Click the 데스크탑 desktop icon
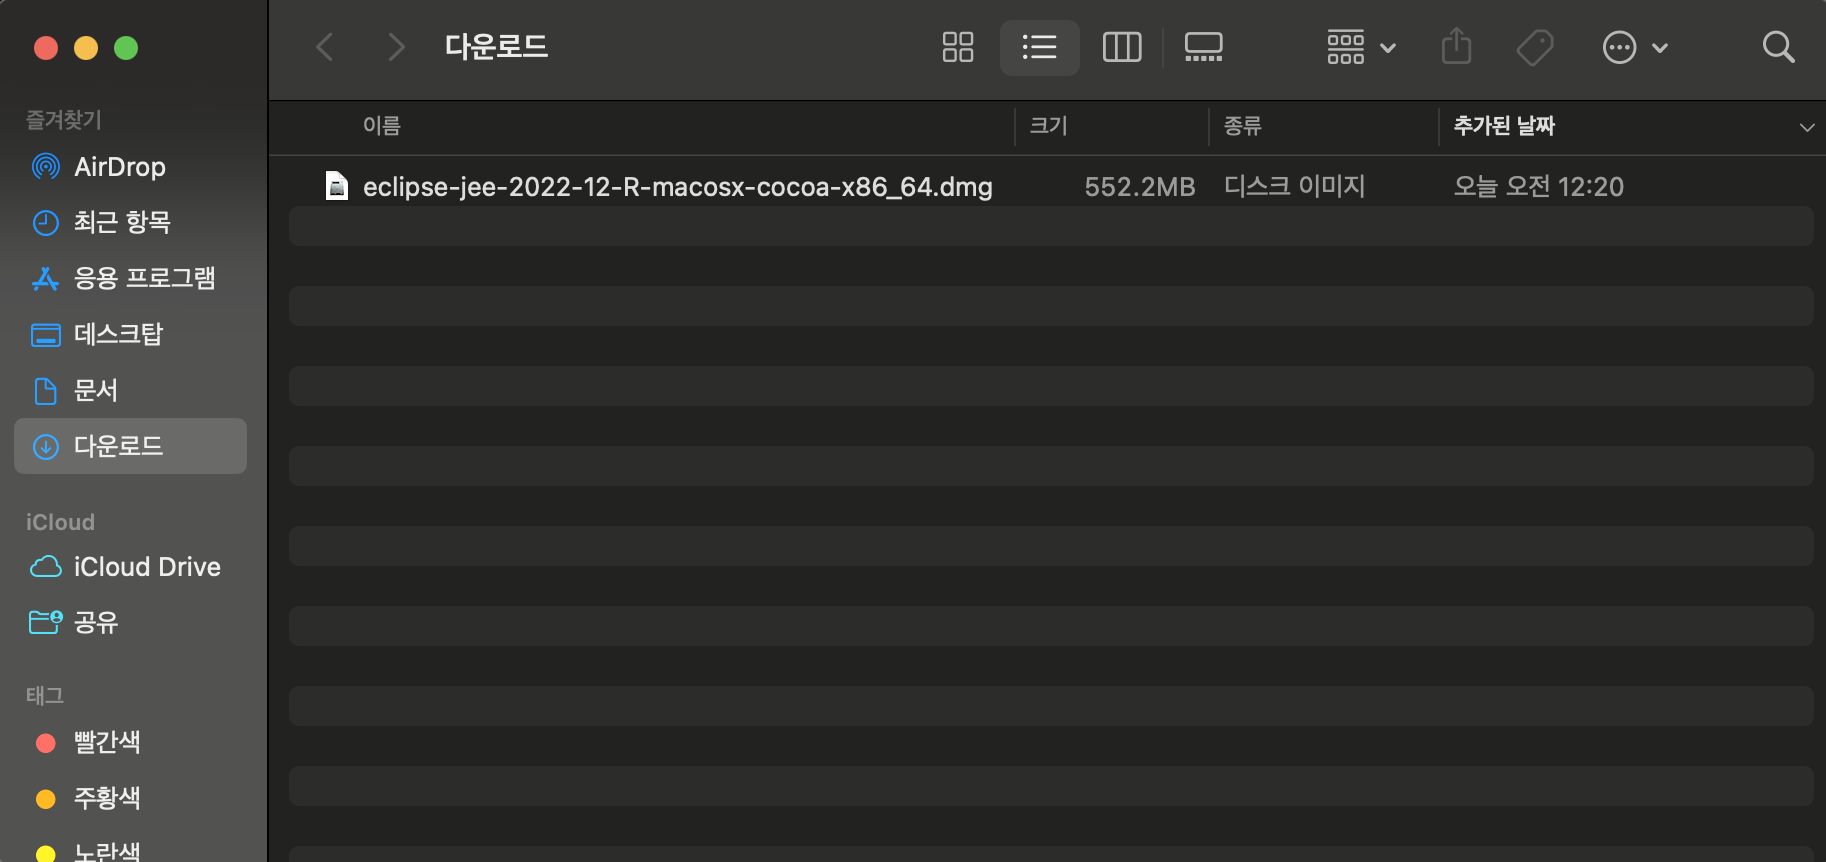1826x862 pixels. pyautogui.click(x=46, y=335)
